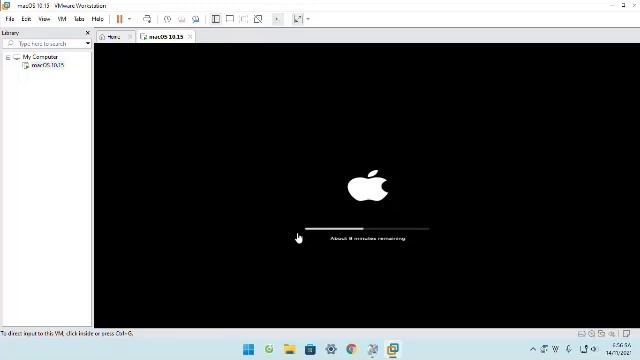Enter full screen mode via toolbar icon
The image size is (640, 360).
[244, 19]
